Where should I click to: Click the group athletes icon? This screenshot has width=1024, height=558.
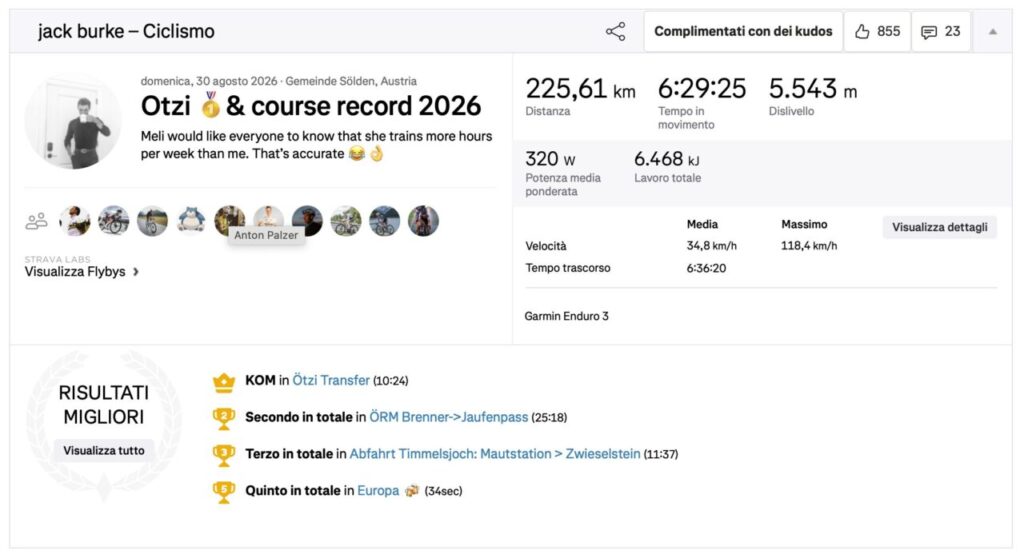[x=37, y=222]
